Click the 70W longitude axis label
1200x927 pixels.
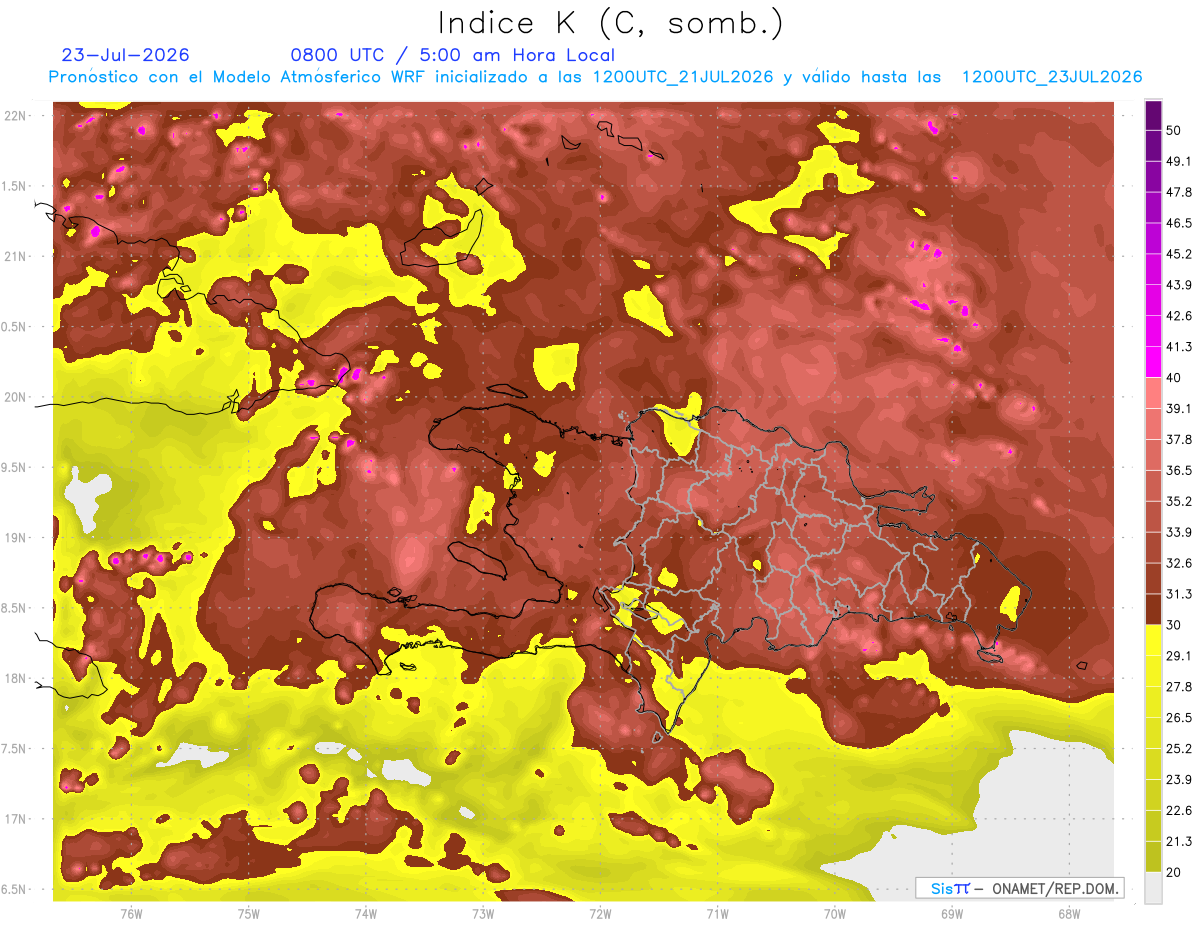coord(834,913)
